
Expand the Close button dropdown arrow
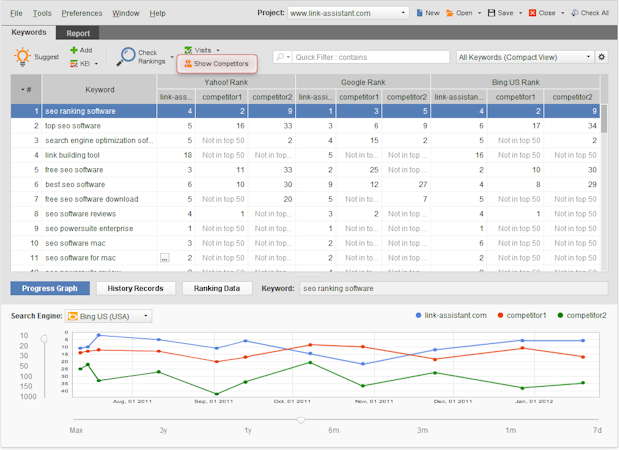(x=563, y=13)
